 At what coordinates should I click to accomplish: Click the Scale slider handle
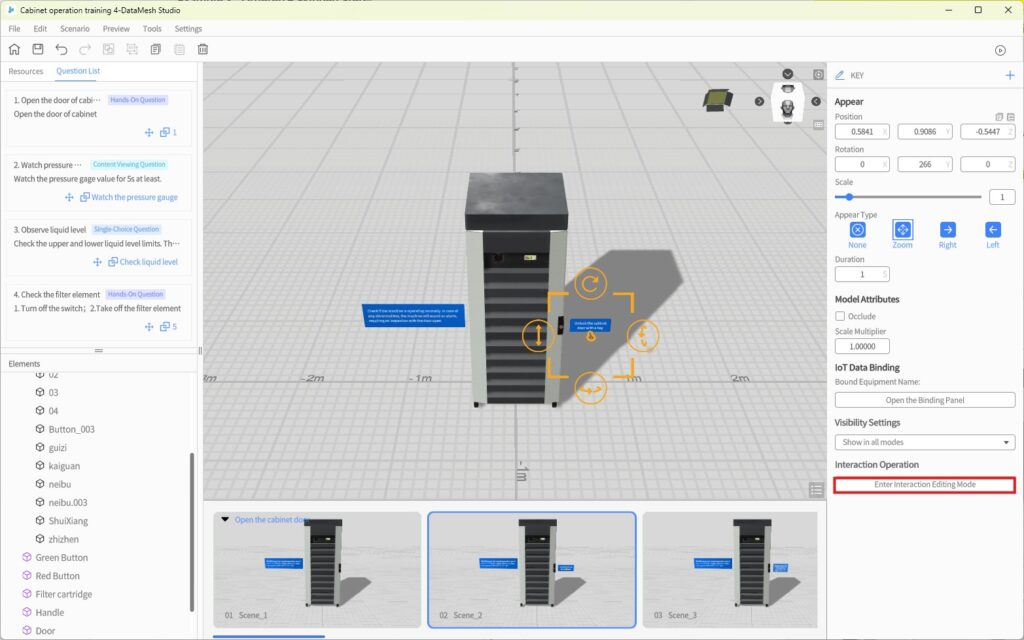[x=850, y=197]
